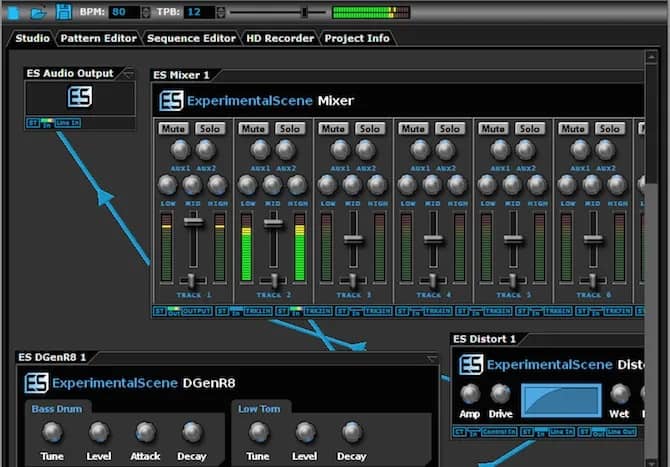Click the ES Mixer 1 title label

tap(182, 75)
